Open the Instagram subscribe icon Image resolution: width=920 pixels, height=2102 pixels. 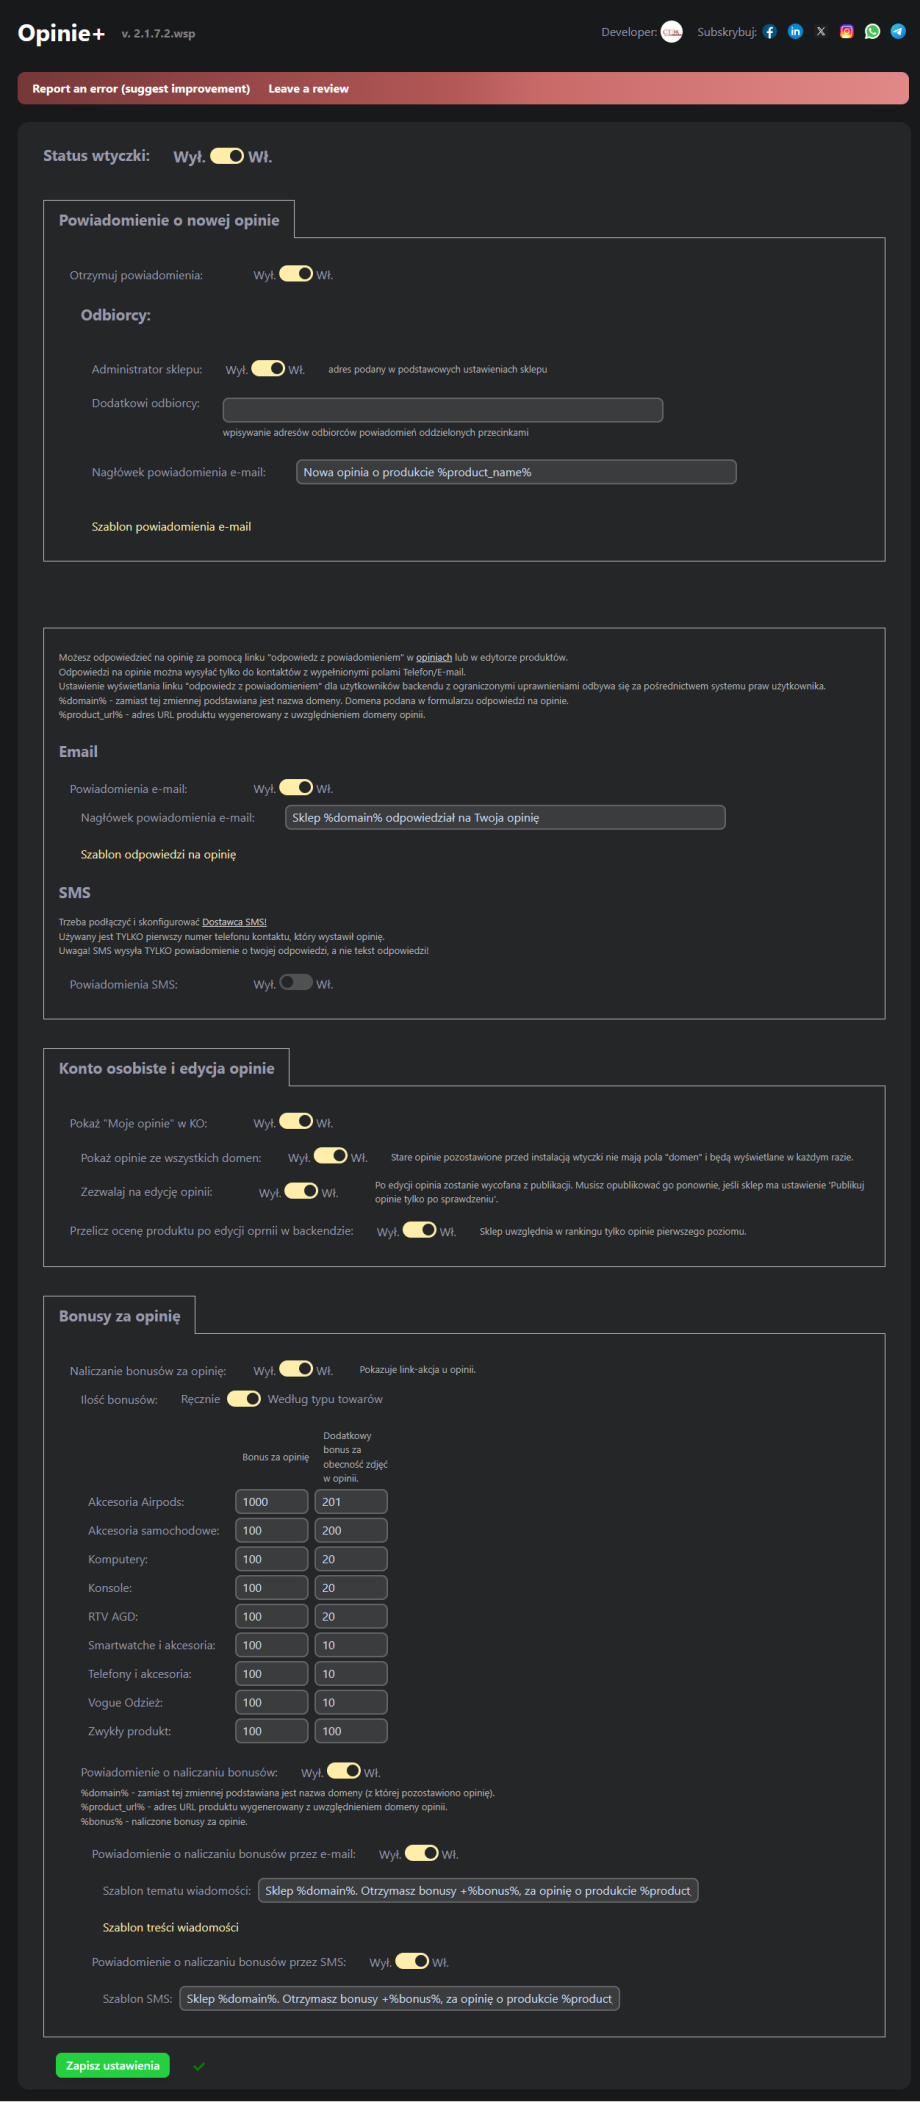(847, 32)
